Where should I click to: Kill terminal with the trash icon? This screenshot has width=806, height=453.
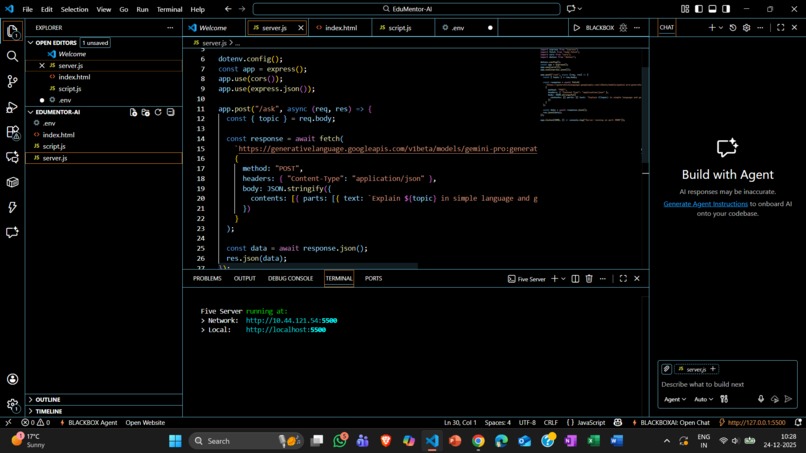tap(589, 279)
